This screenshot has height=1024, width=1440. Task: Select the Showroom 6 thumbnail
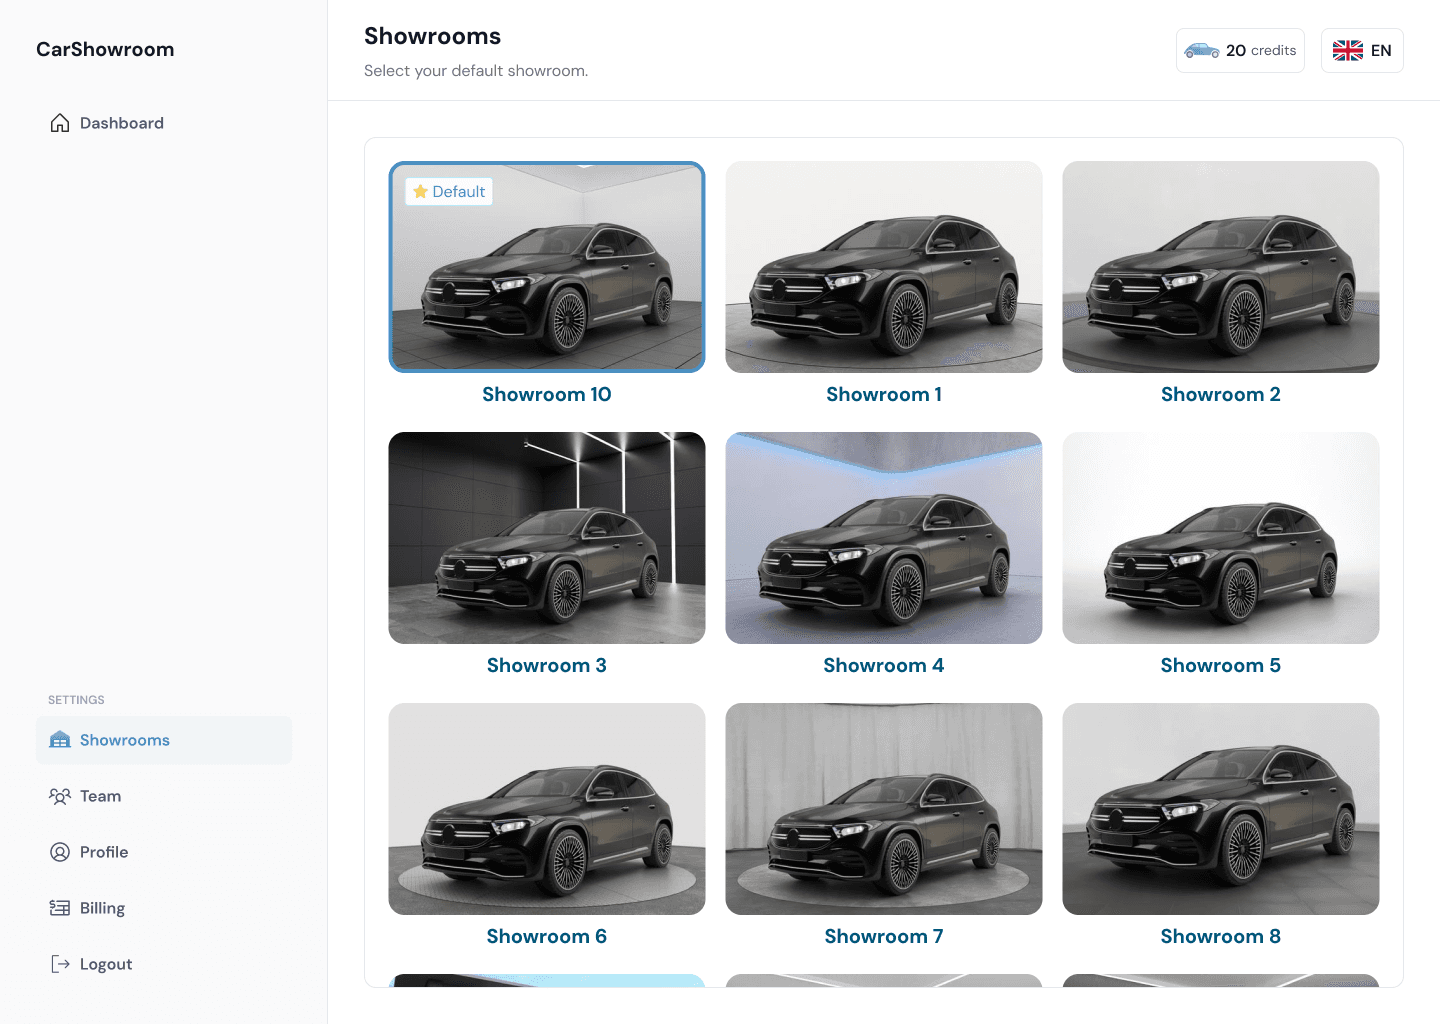pyautogui.click(x=547, y=809)
